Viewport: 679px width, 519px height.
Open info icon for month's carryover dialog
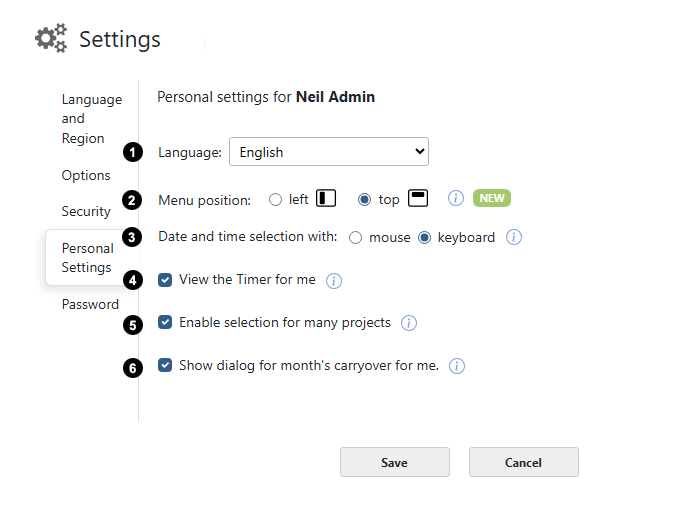click(x=457, y=366)
